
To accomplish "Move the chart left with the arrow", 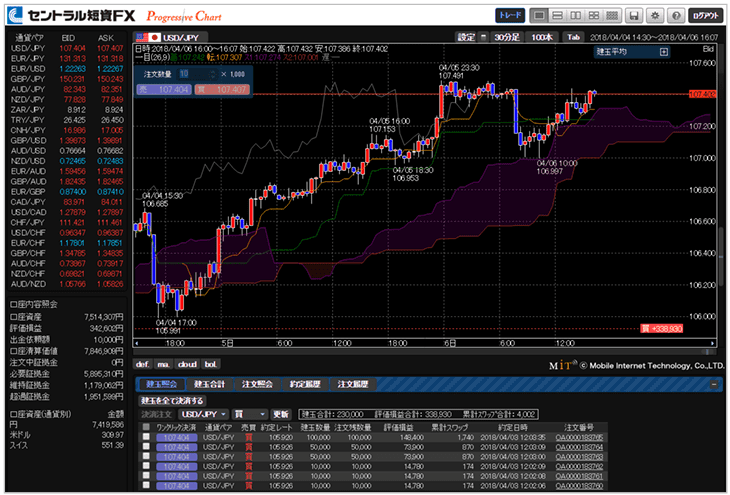I will point(136,344).
